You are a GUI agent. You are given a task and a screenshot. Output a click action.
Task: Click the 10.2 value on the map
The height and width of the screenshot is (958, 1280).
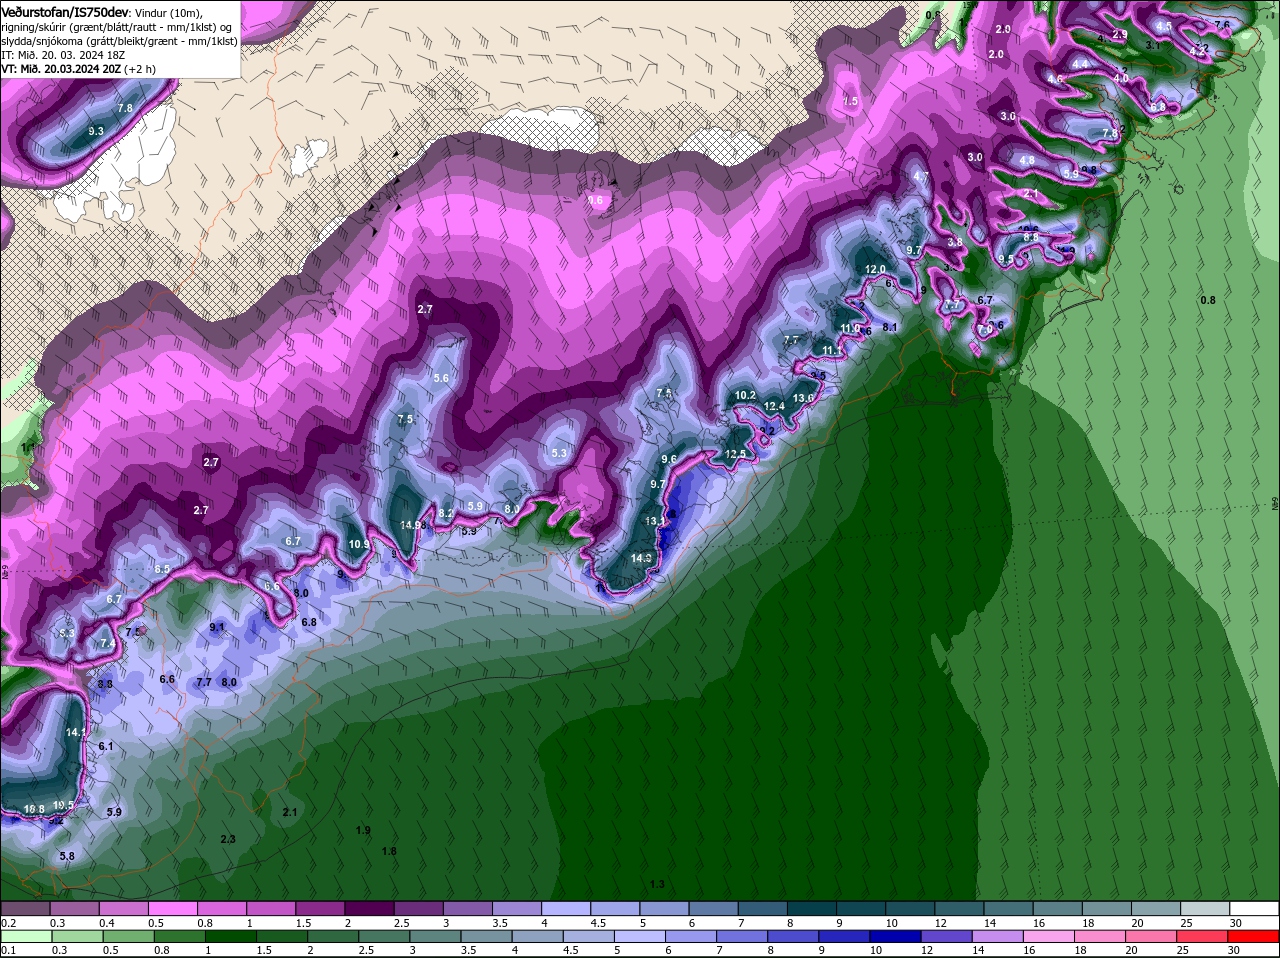click(745, 396)
